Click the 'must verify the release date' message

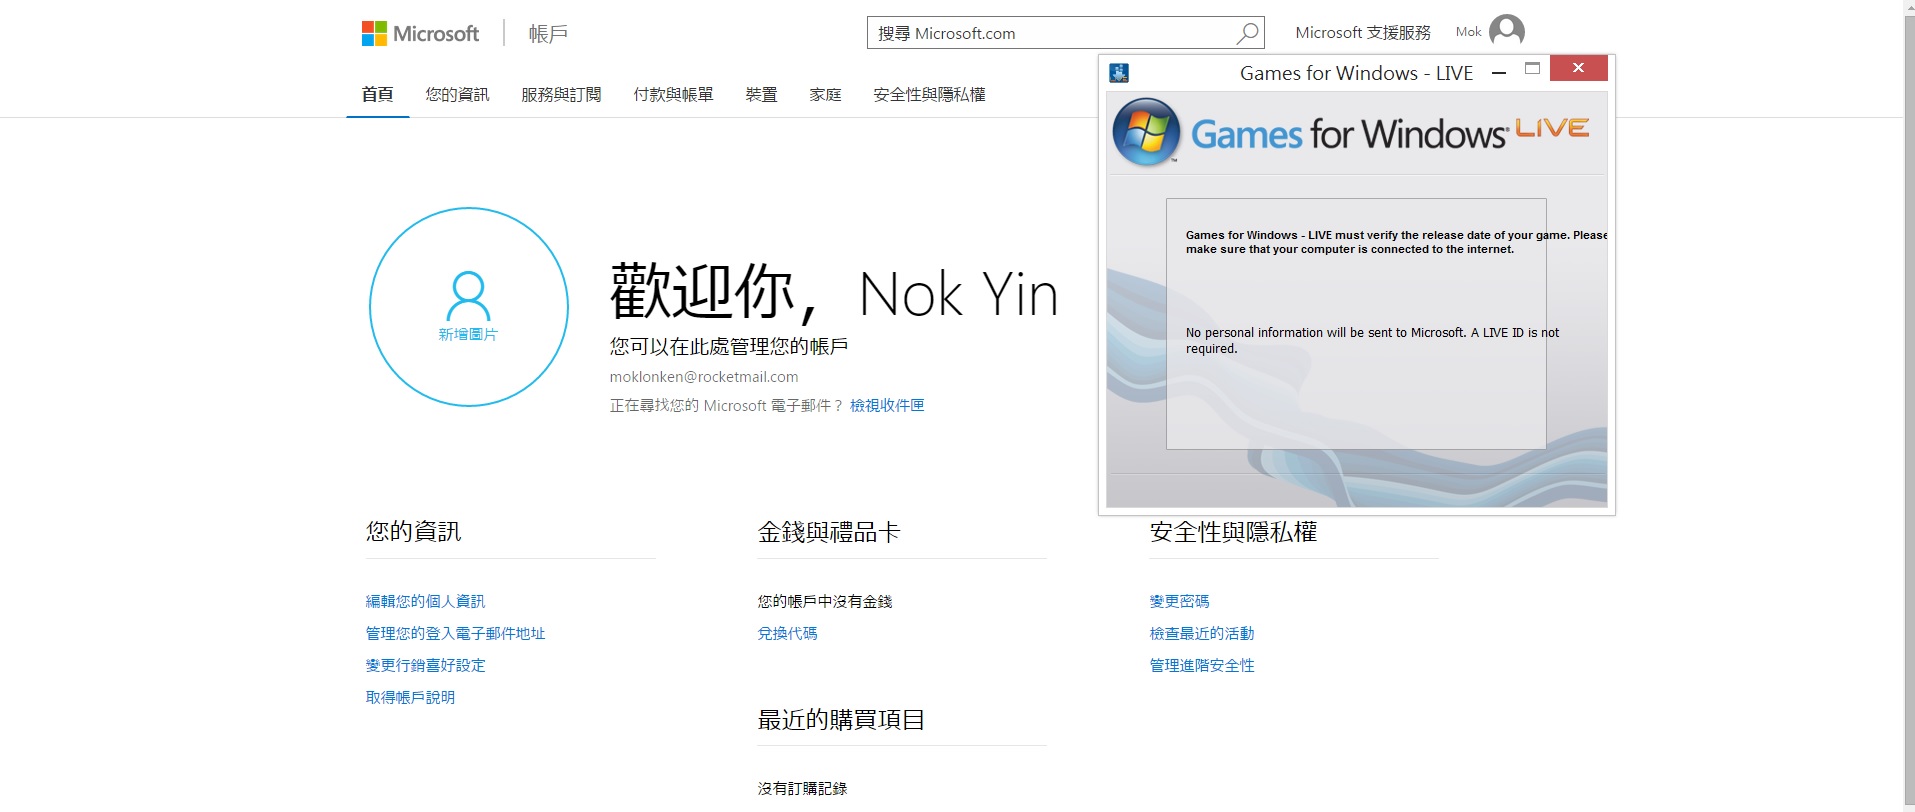click(x=1396, y=242)
